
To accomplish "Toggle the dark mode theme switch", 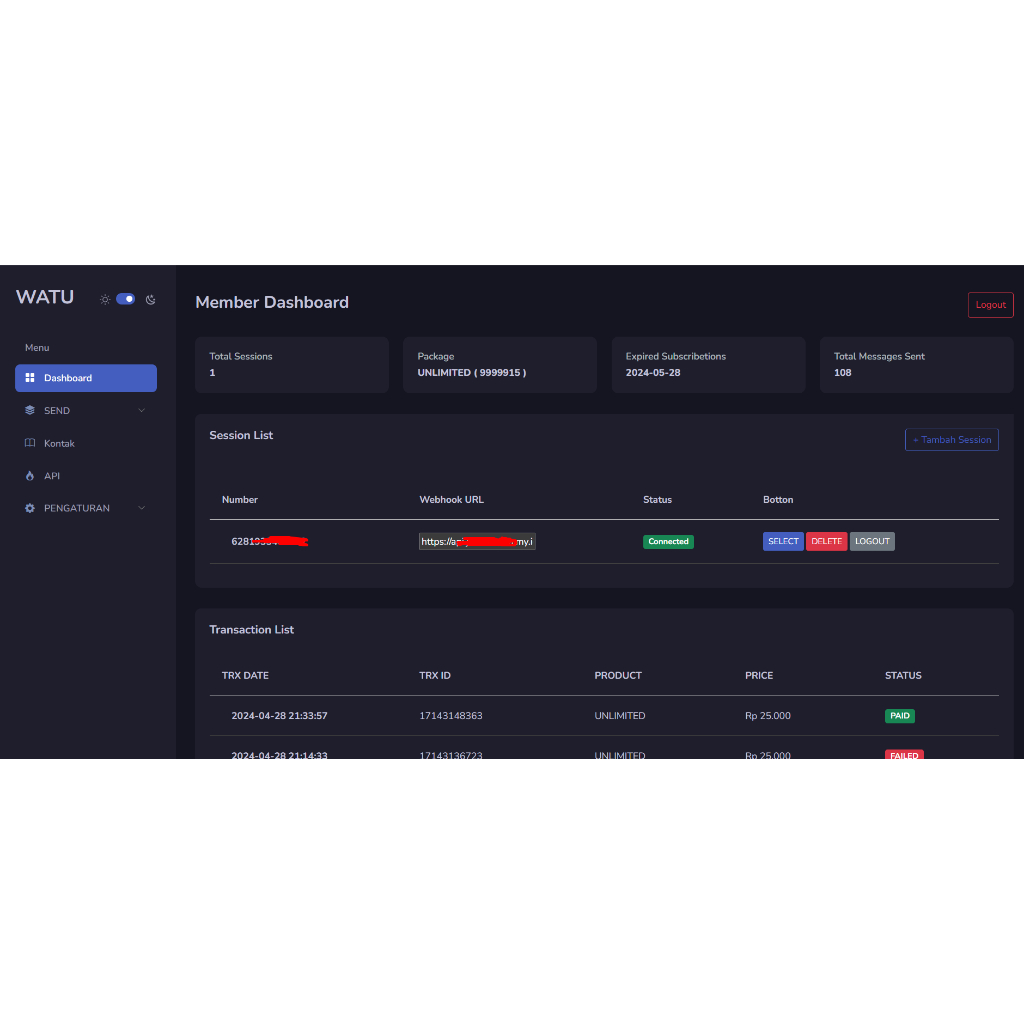I will [x=126, y=299].
